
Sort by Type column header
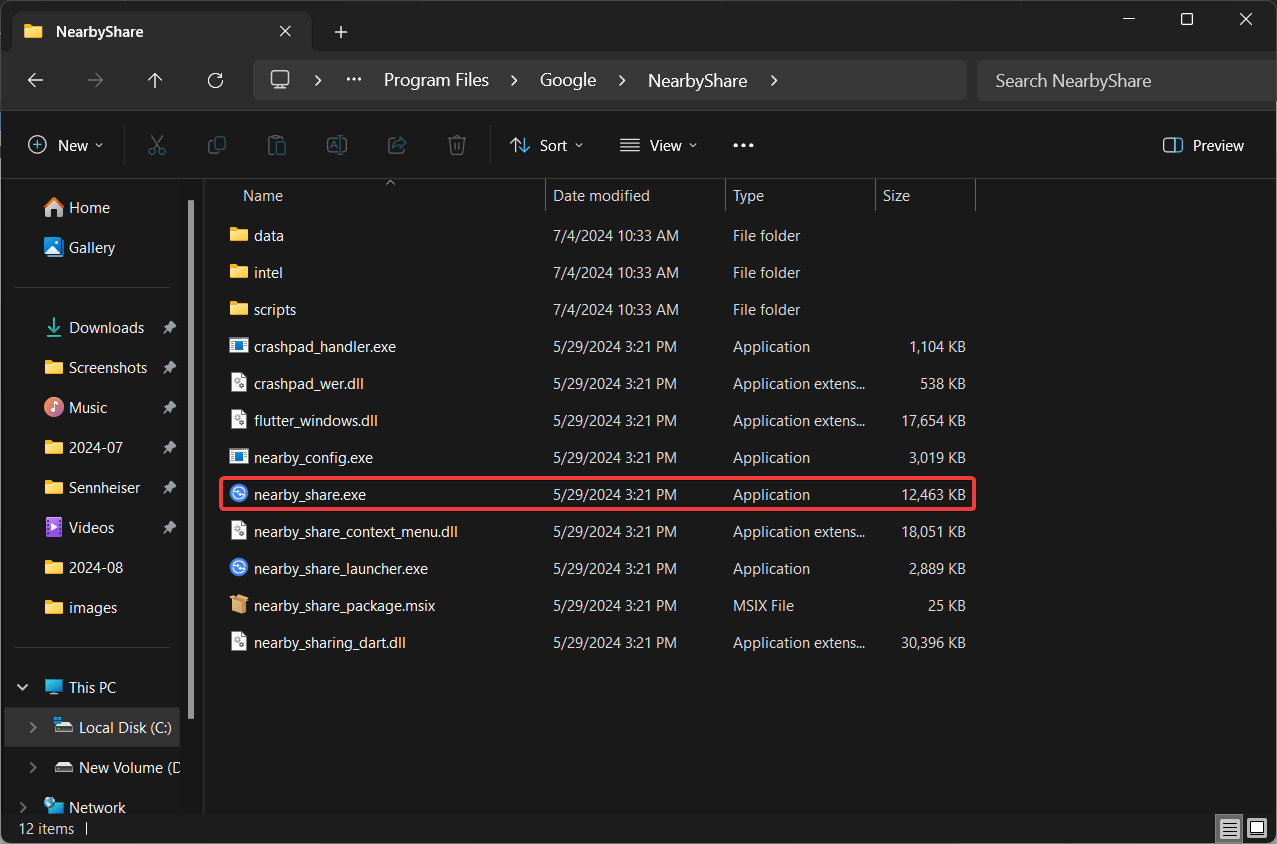(749, 196)
